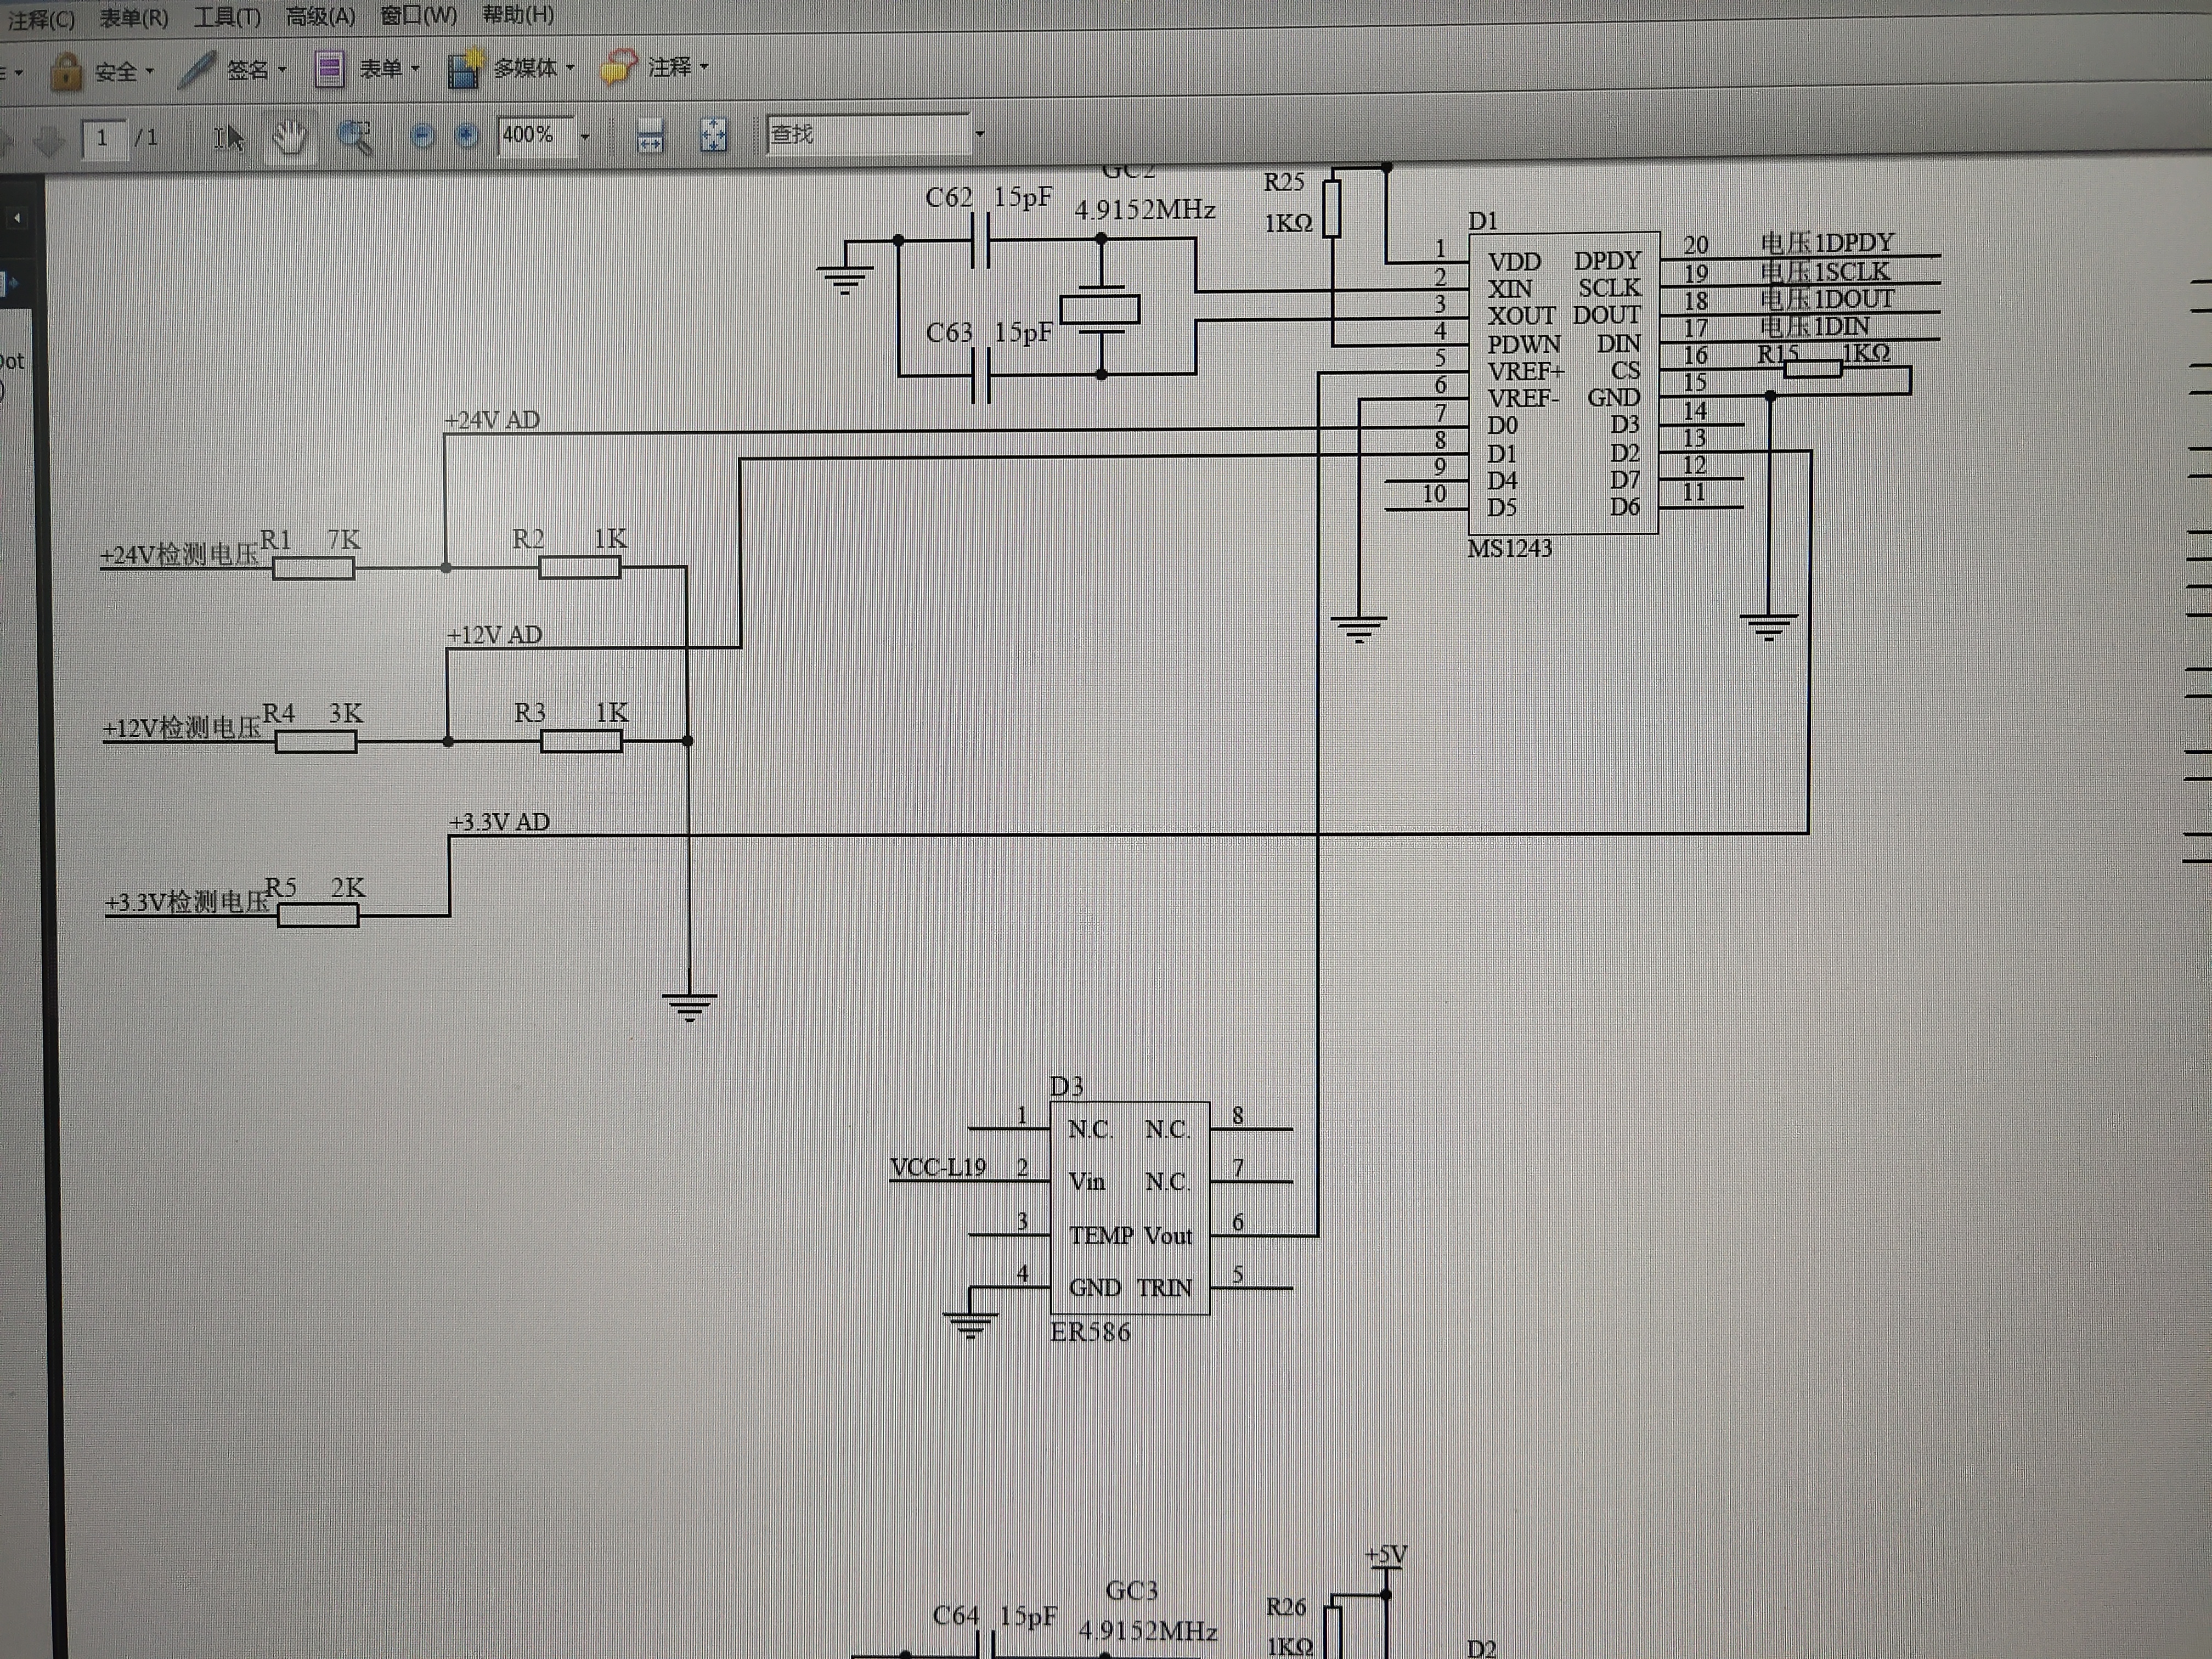Choose the Marquee Zoom magnifier tool
The image size is (2212, 1659).
tap(353, 137)
